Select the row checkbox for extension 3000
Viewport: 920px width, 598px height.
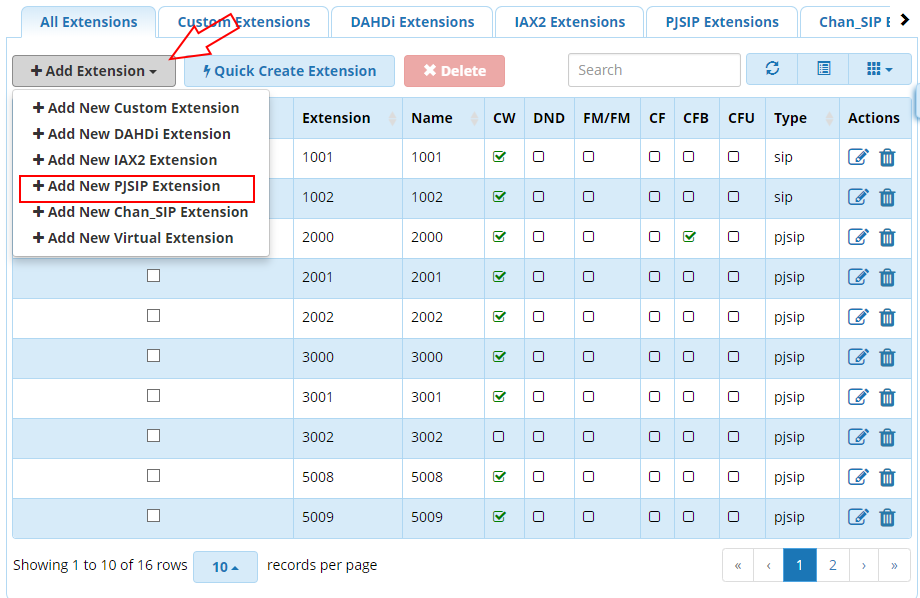[153, 356]
